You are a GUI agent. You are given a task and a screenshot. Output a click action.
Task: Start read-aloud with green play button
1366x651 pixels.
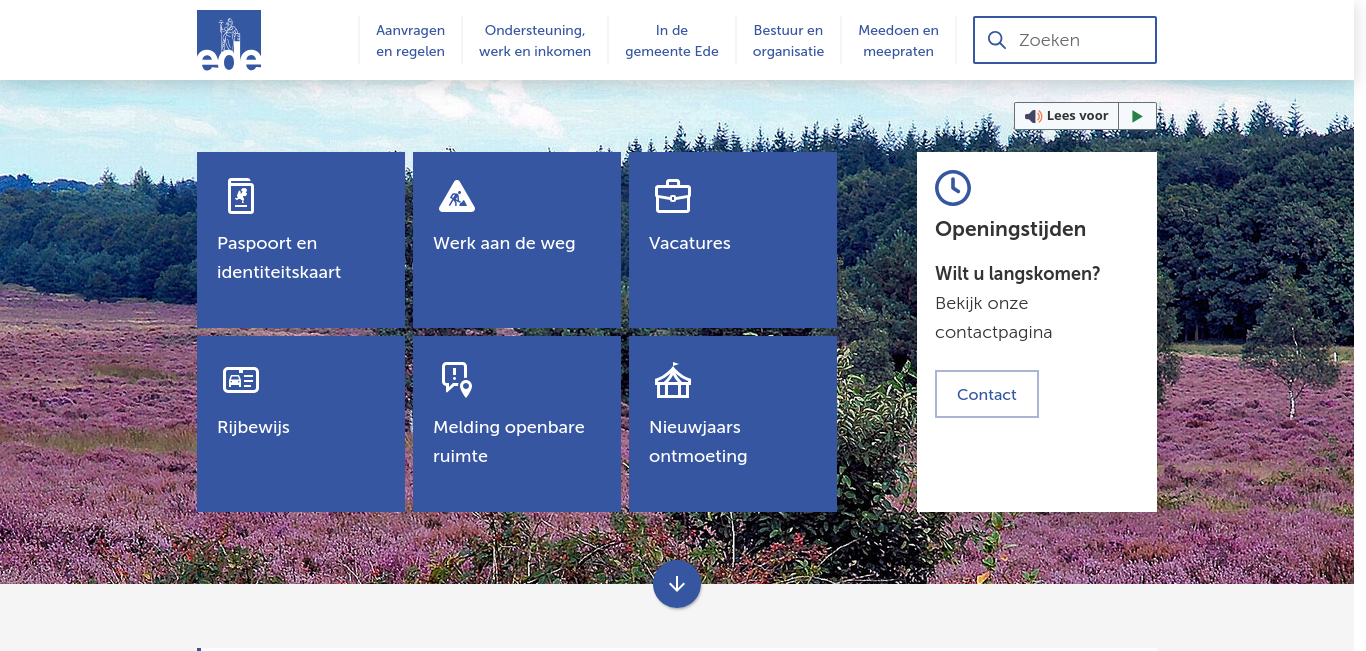(x=1137, y=116)
